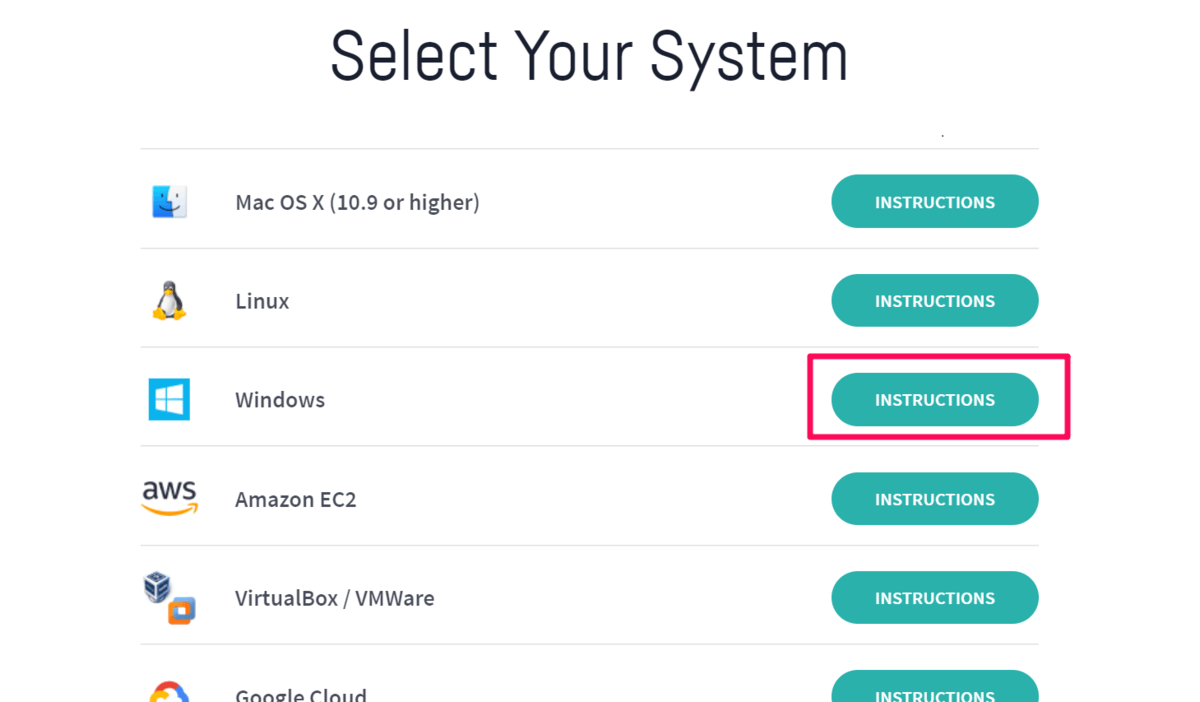The height and width of the screenshot is (702, 1200).
Task: Open Instructions for Mac OS X
Action: 934,202
